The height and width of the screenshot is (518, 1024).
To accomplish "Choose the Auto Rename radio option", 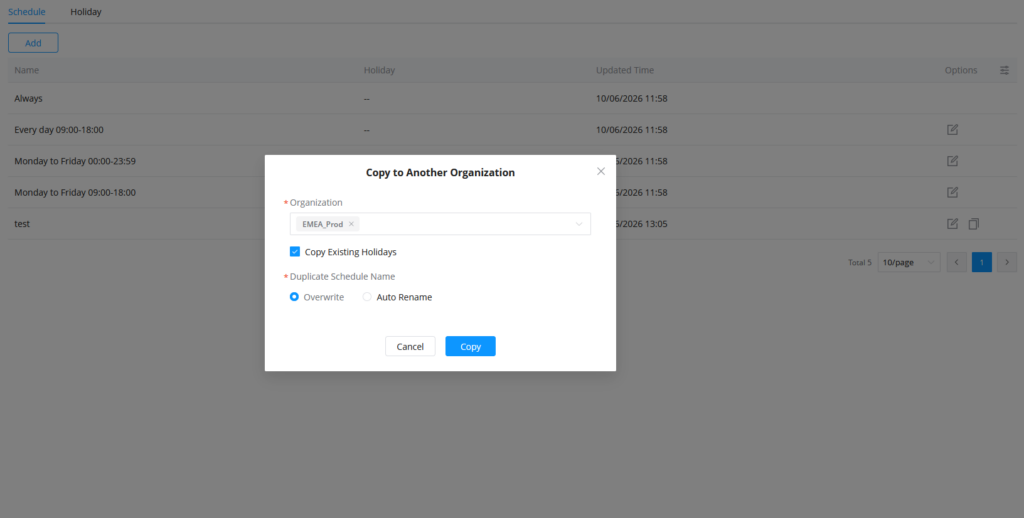I will point(367,297).
